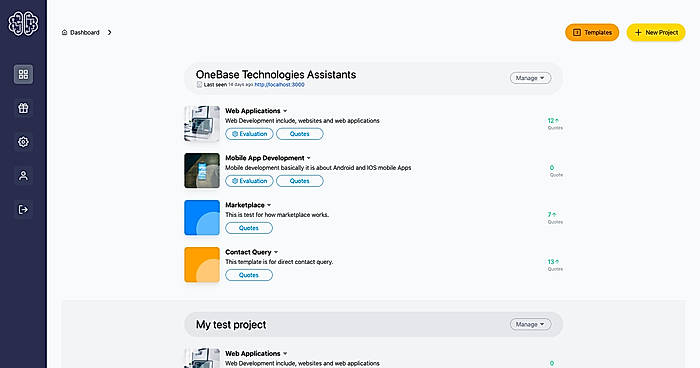Click the gift box sidebar icon
Screen dimensions: 700x368
tap(23, 108)
